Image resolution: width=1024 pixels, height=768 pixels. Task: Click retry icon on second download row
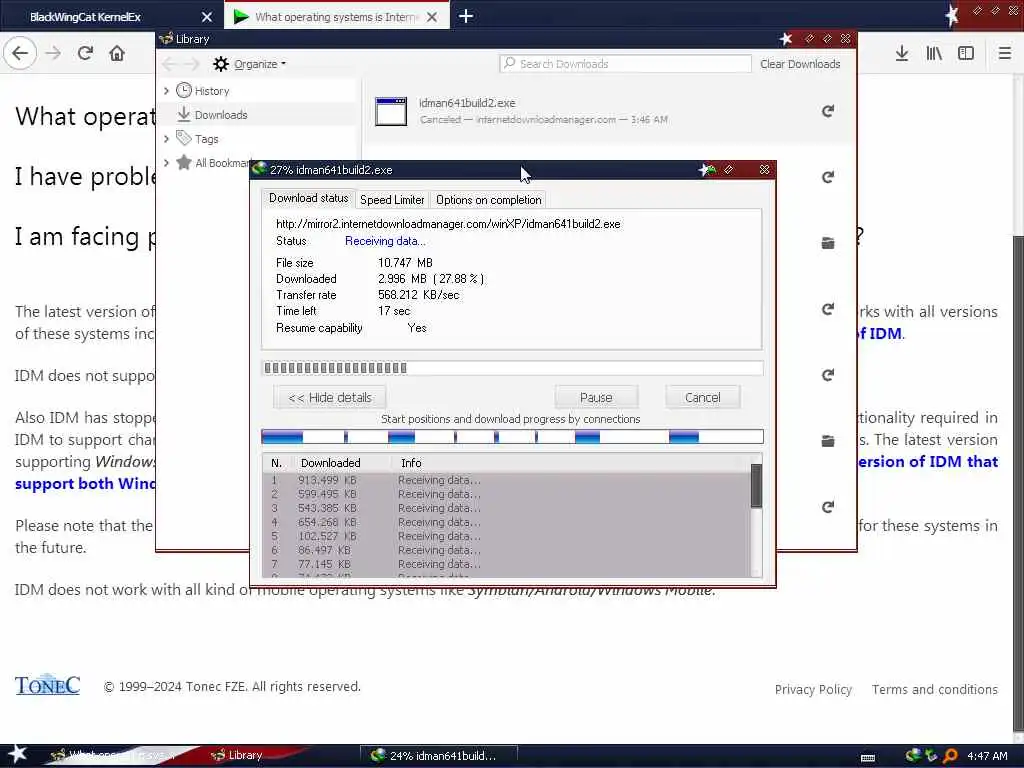[x=827, y=177]
